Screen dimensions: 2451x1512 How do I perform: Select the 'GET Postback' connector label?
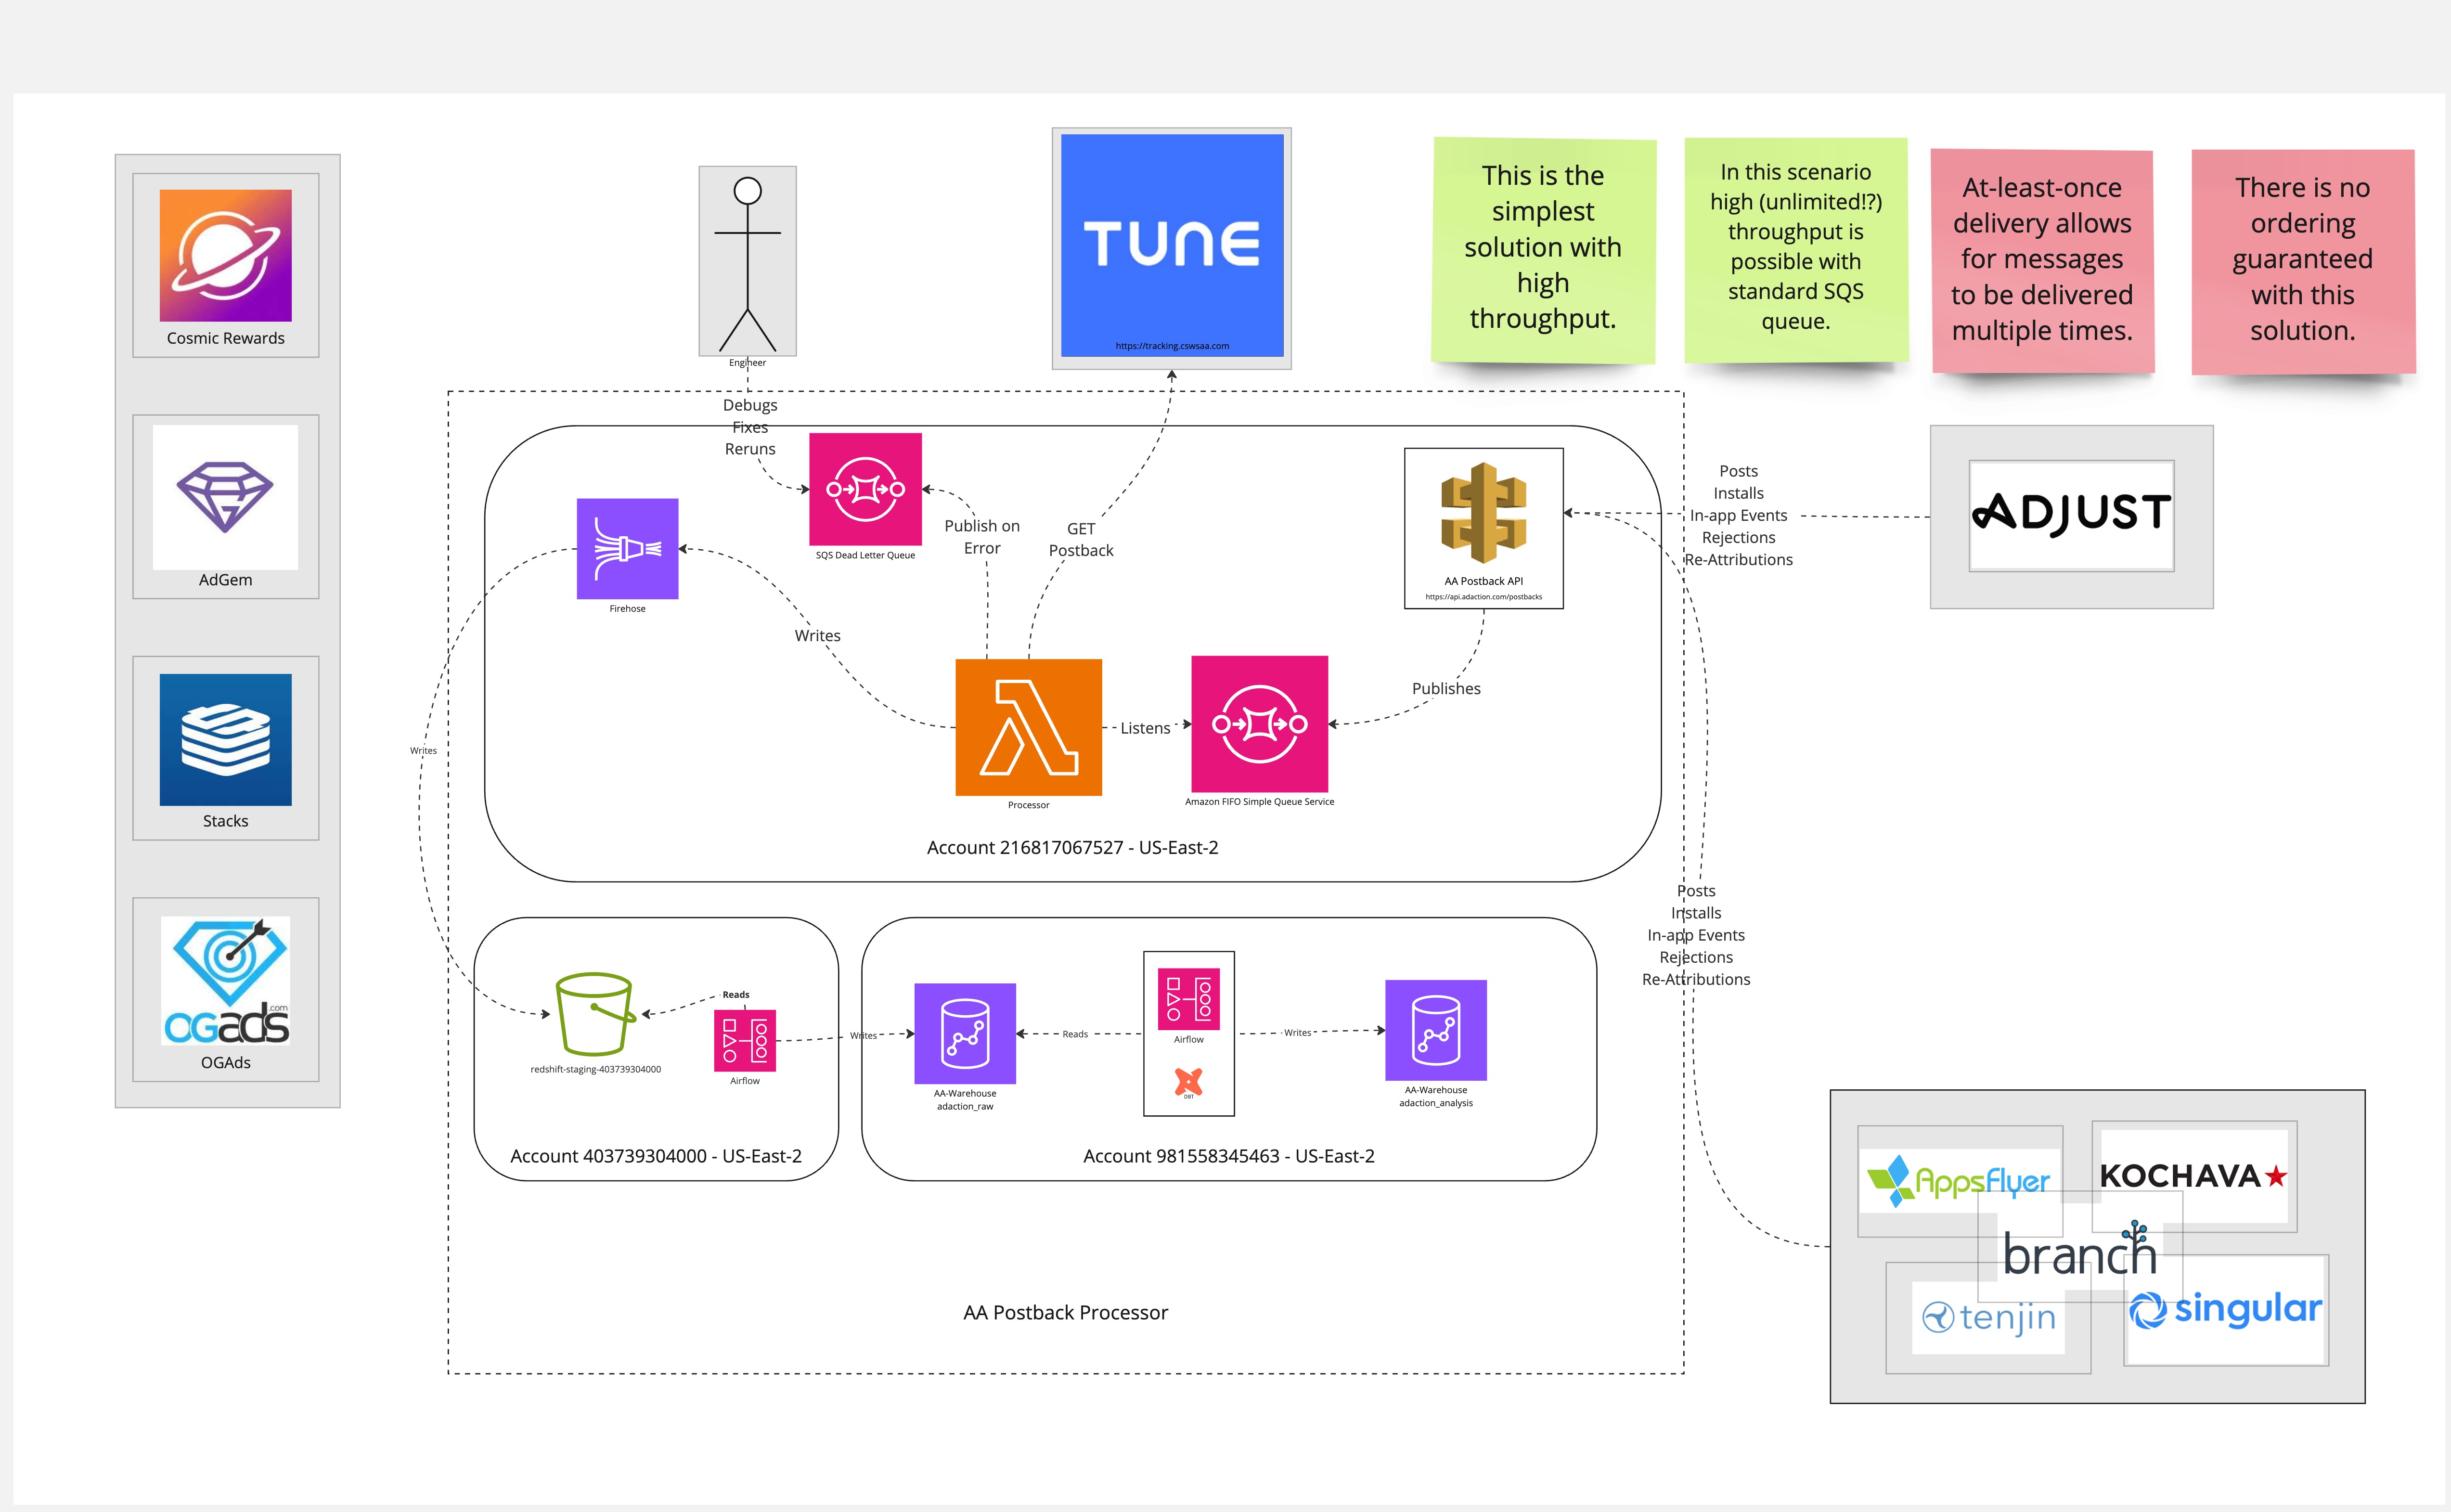[1081, 539]
